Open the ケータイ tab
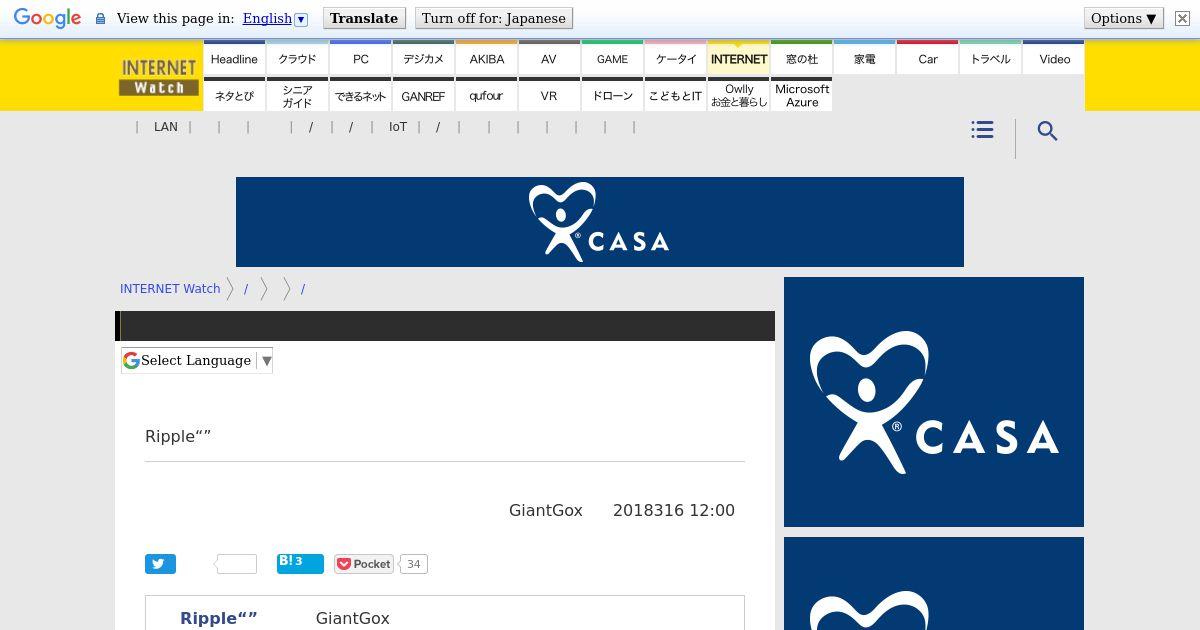This screenshot has width=1200, height=630. point(675,58)
